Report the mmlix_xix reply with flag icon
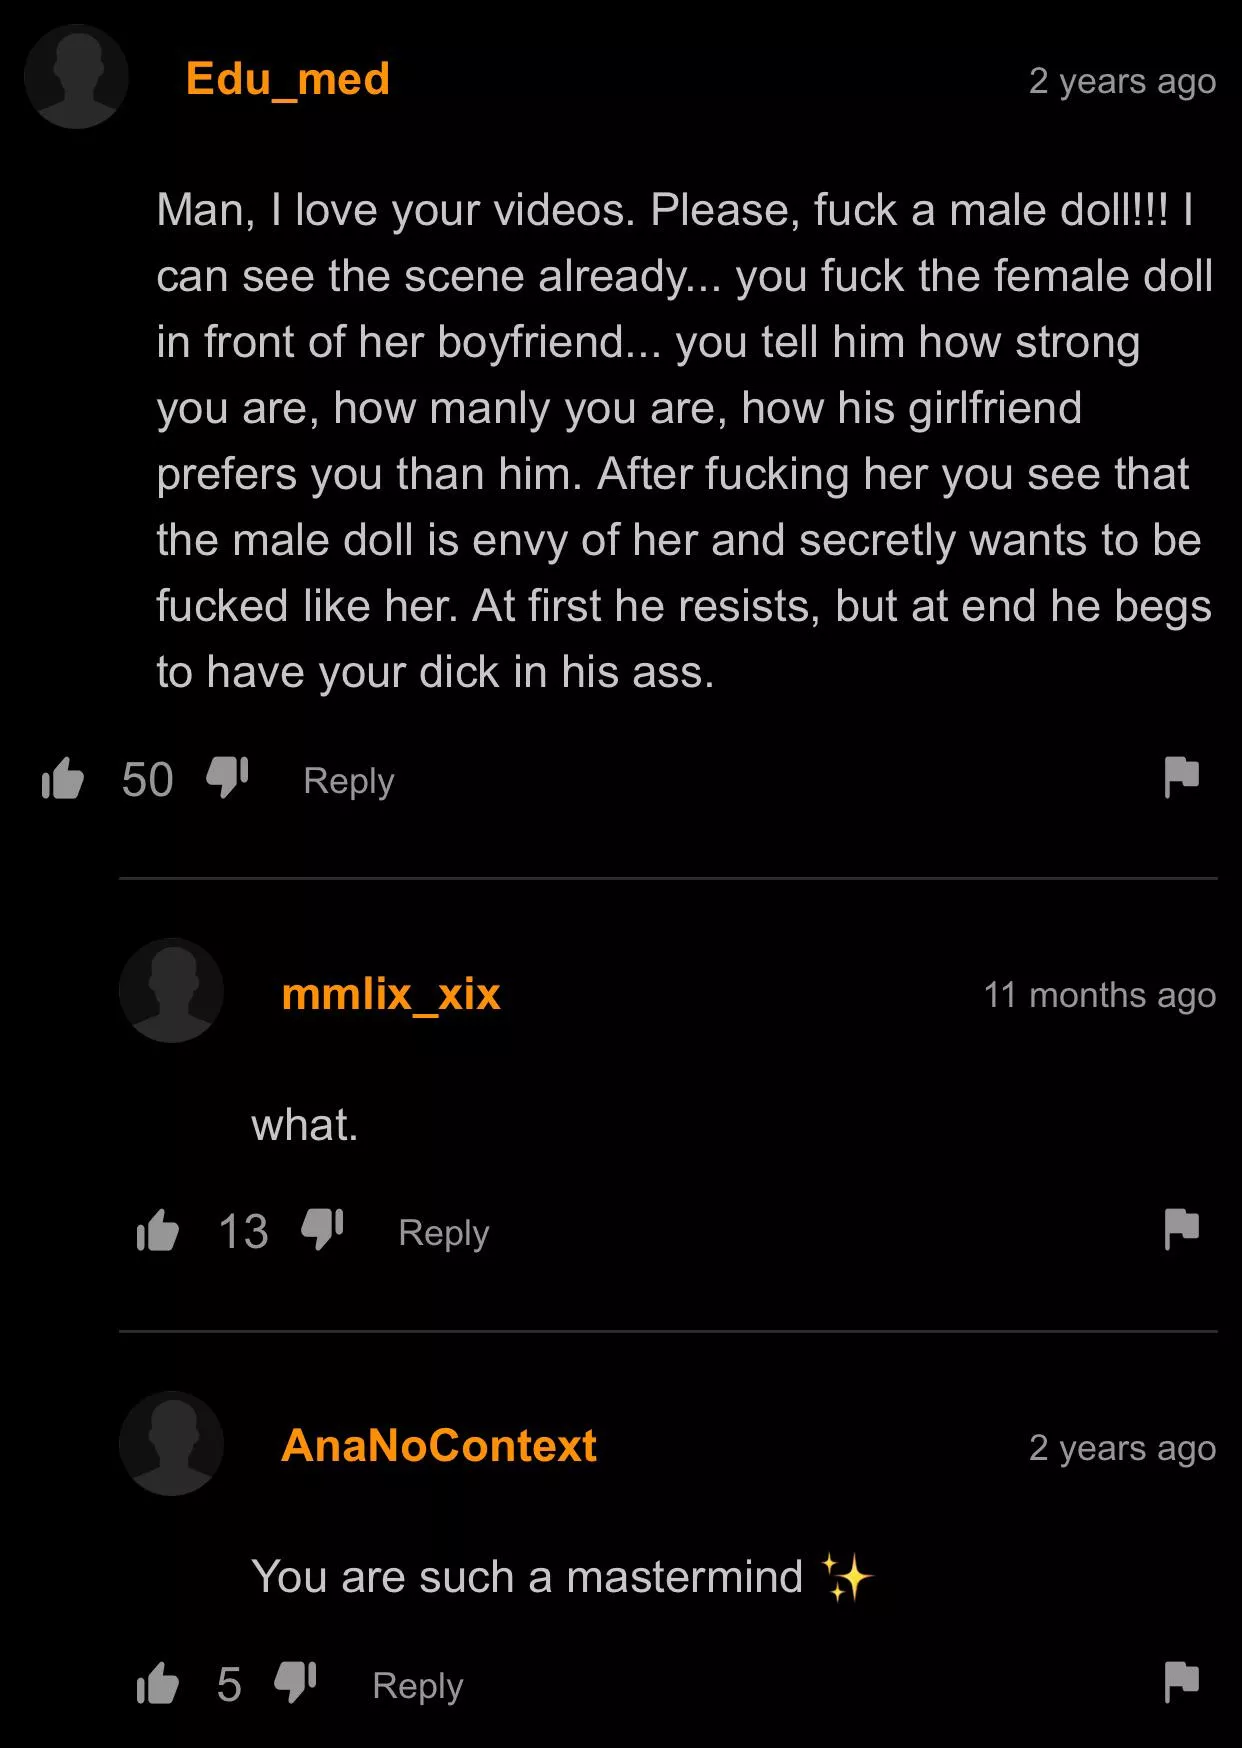The width and height of the screenshot is (1242, 1748). tap(1181, 1229)
